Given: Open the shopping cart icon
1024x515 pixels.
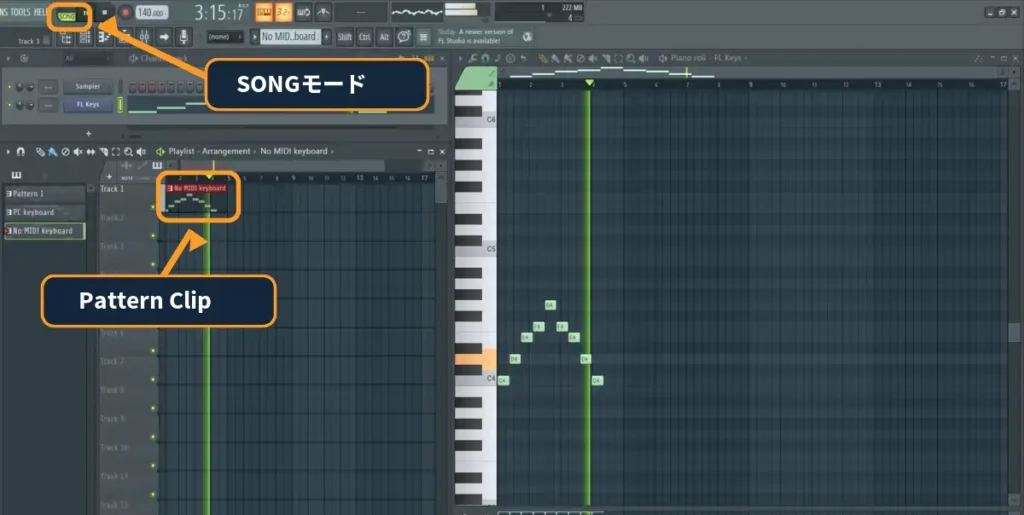Looking at the screenshot, I should (424, 37).
